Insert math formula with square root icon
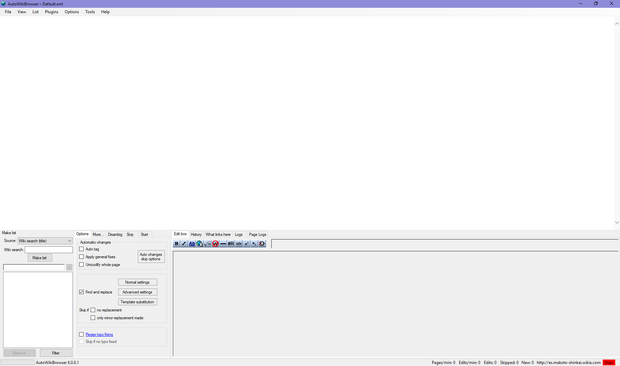 pyautogui.click(x=207, y=243)
